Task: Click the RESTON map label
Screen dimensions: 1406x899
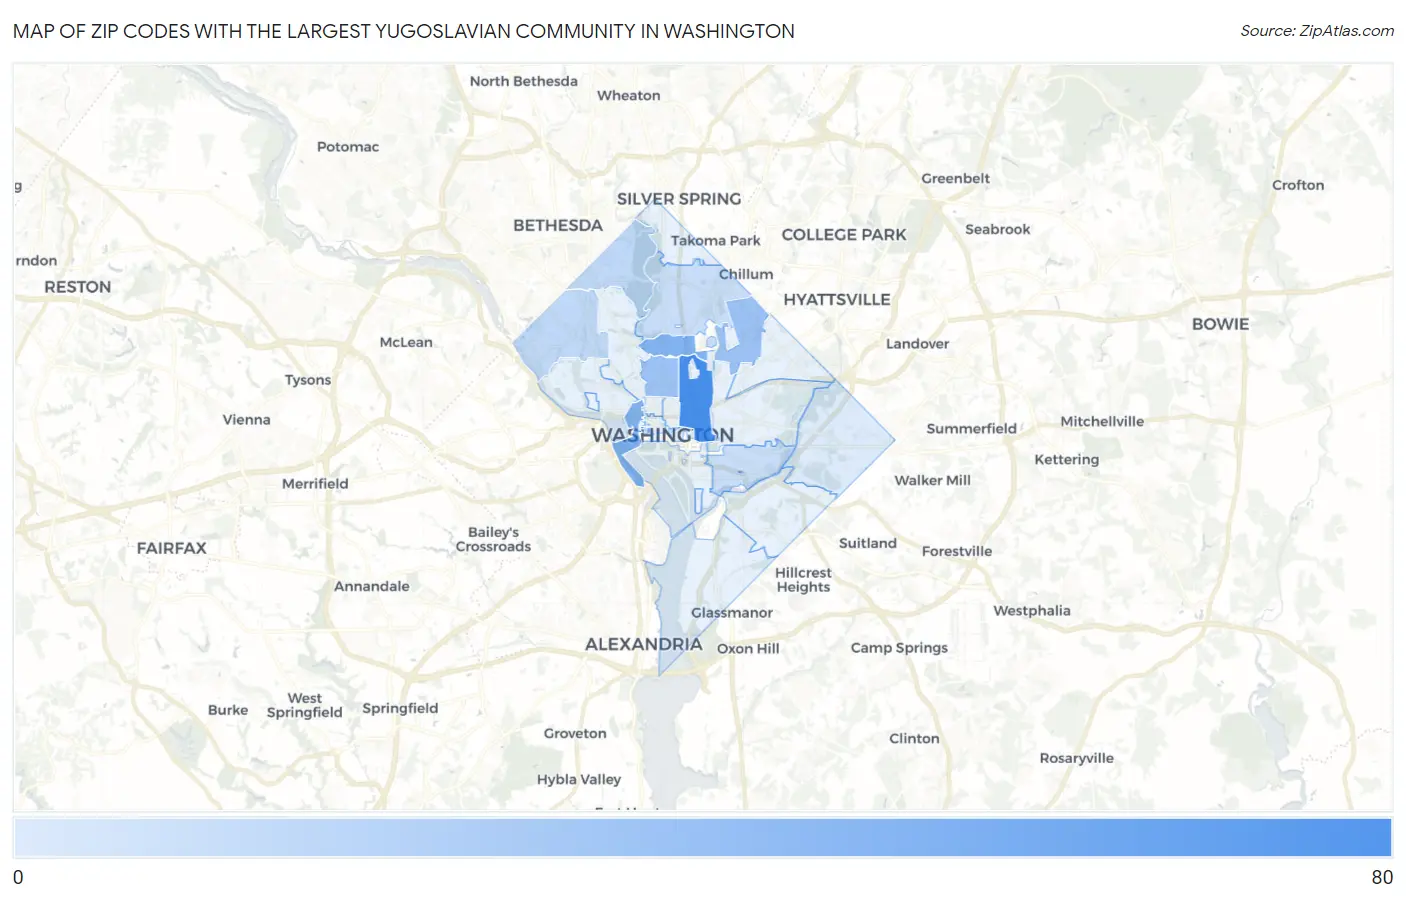Action: (x=78, y=287)
